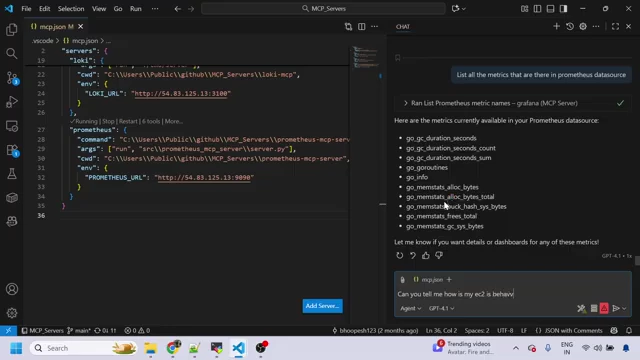Image resolution: width=640 pixels, height=360 pixels.
Task: Open Remote Explorer view in activity bar
Action: coord(12,126)
